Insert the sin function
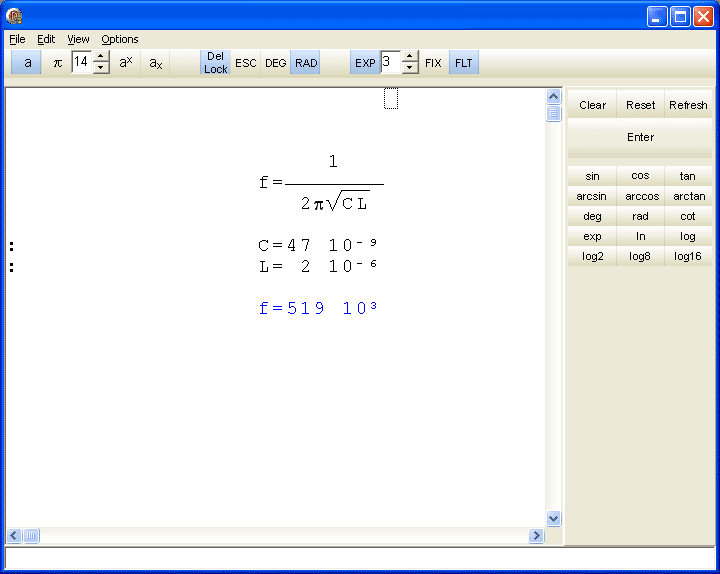 tap(592, 176)
